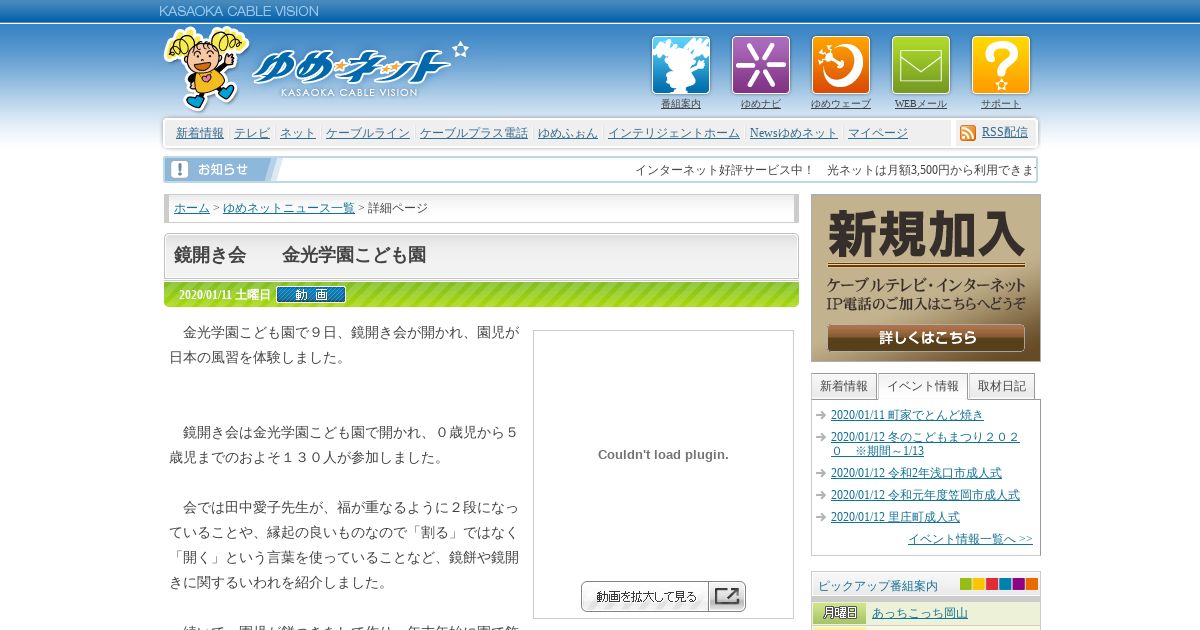Screen dimensions: 1200x630
Task: Open the ゆめウェーブ orange icon
Action: (x=841, y=65)
